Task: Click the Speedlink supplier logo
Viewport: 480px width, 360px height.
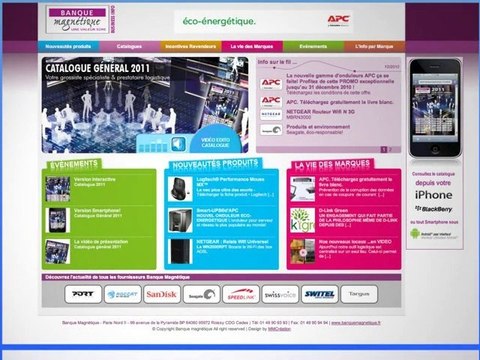Action: [241, 294]
